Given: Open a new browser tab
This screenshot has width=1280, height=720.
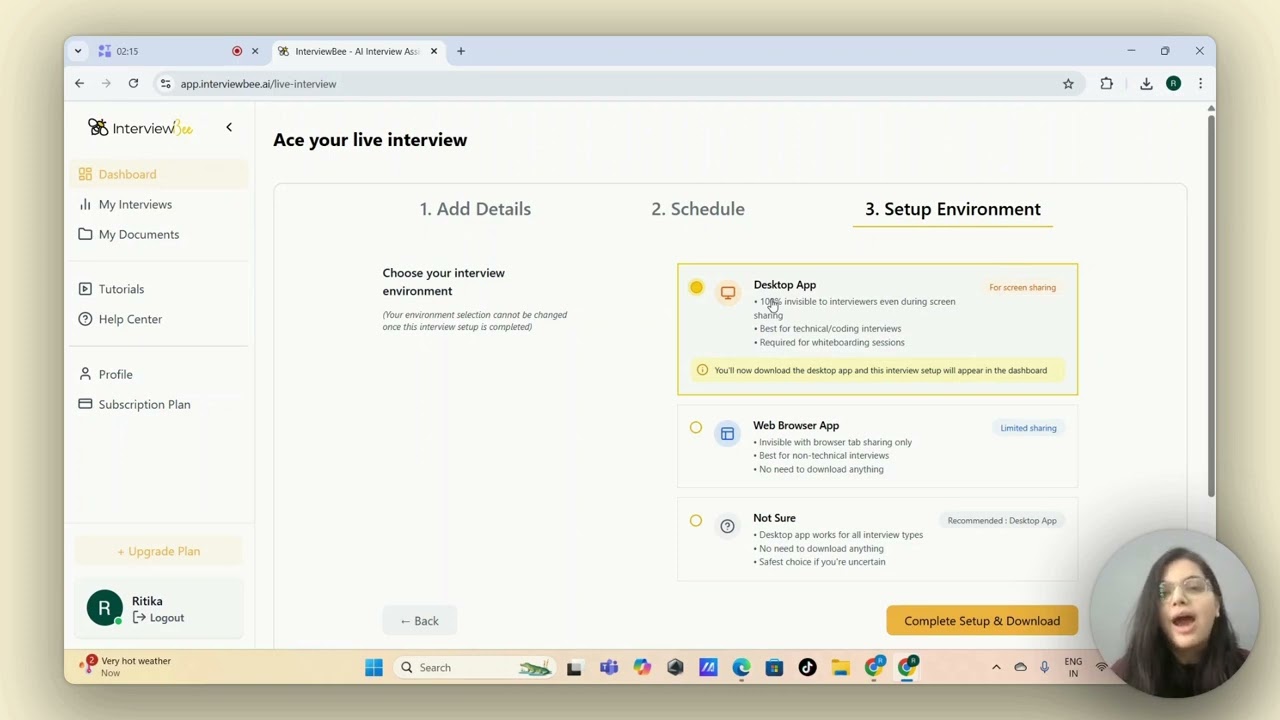Looking at the screenshot, I should click(461, 51).
